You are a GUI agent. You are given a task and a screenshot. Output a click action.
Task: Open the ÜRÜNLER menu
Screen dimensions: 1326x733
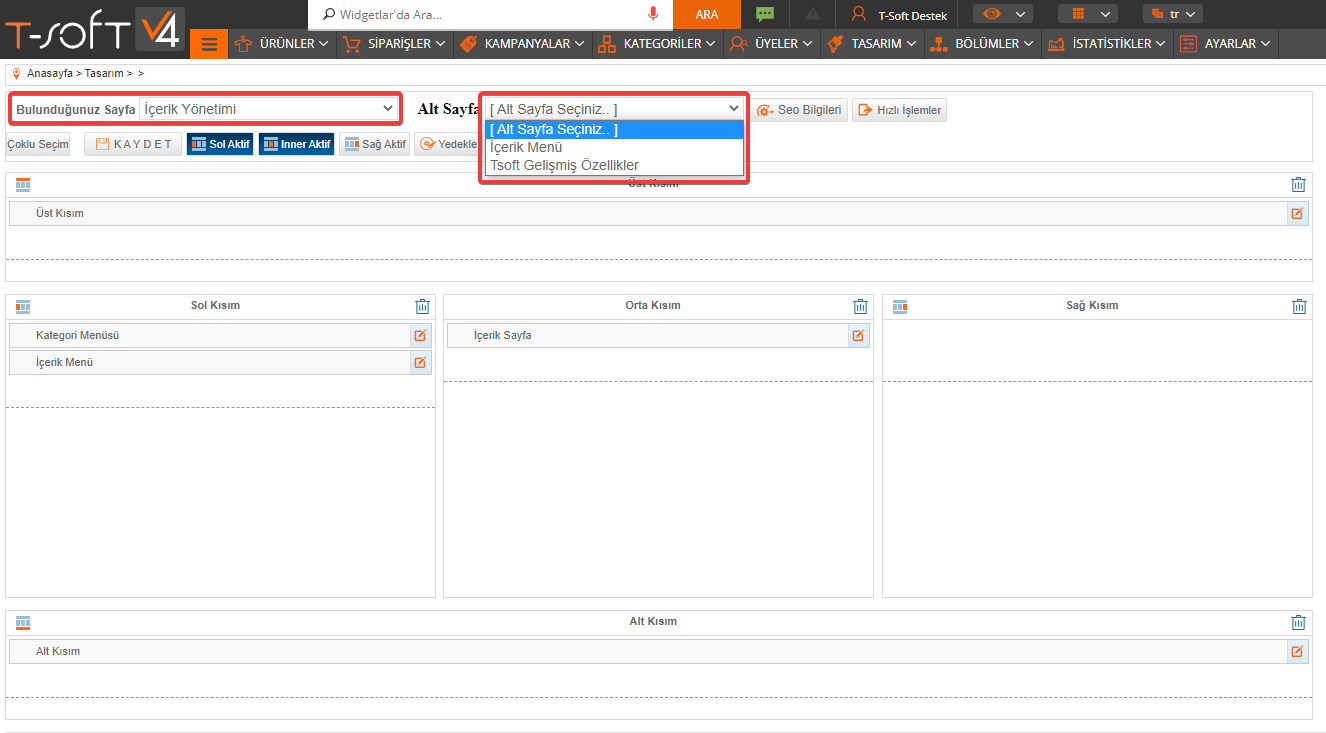click(x=281, y=44)
